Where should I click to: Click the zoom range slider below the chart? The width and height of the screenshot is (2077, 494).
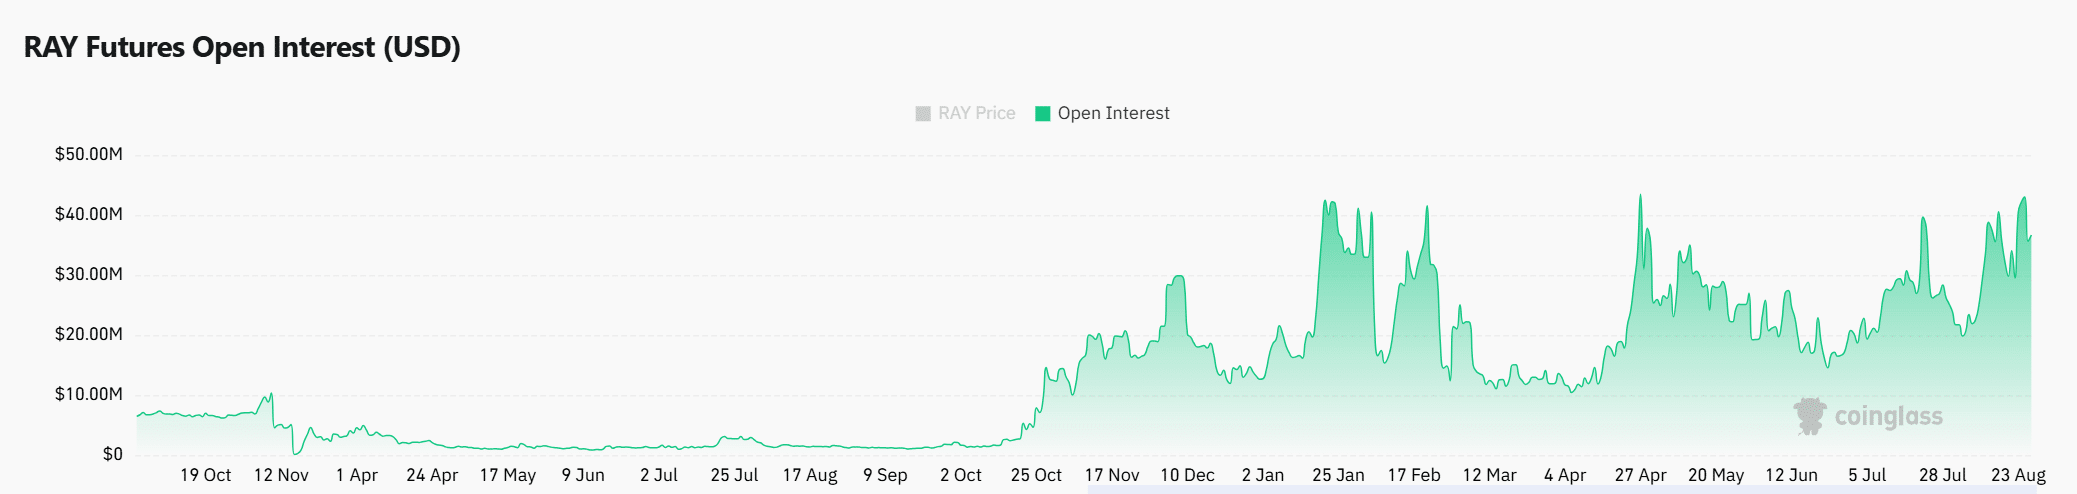coord(1560,489)
